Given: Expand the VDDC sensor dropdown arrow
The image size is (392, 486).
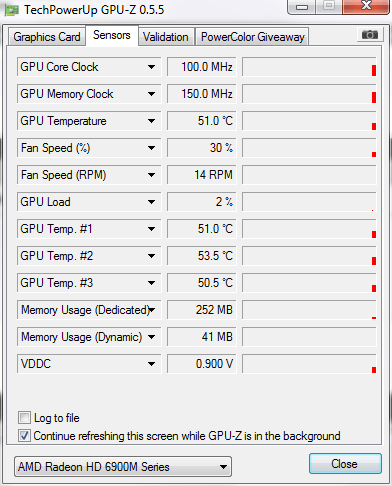Looking at the screenshot, I should 151,364.
